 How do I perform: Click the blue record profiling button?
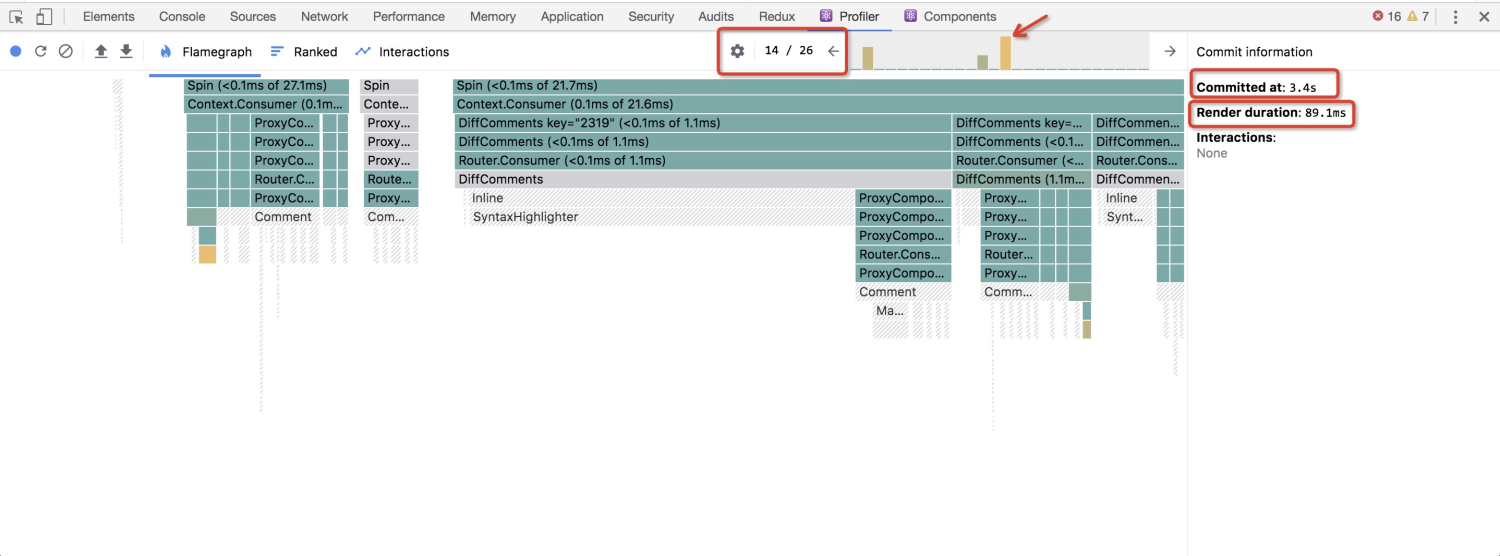click(x=16, y=51)
